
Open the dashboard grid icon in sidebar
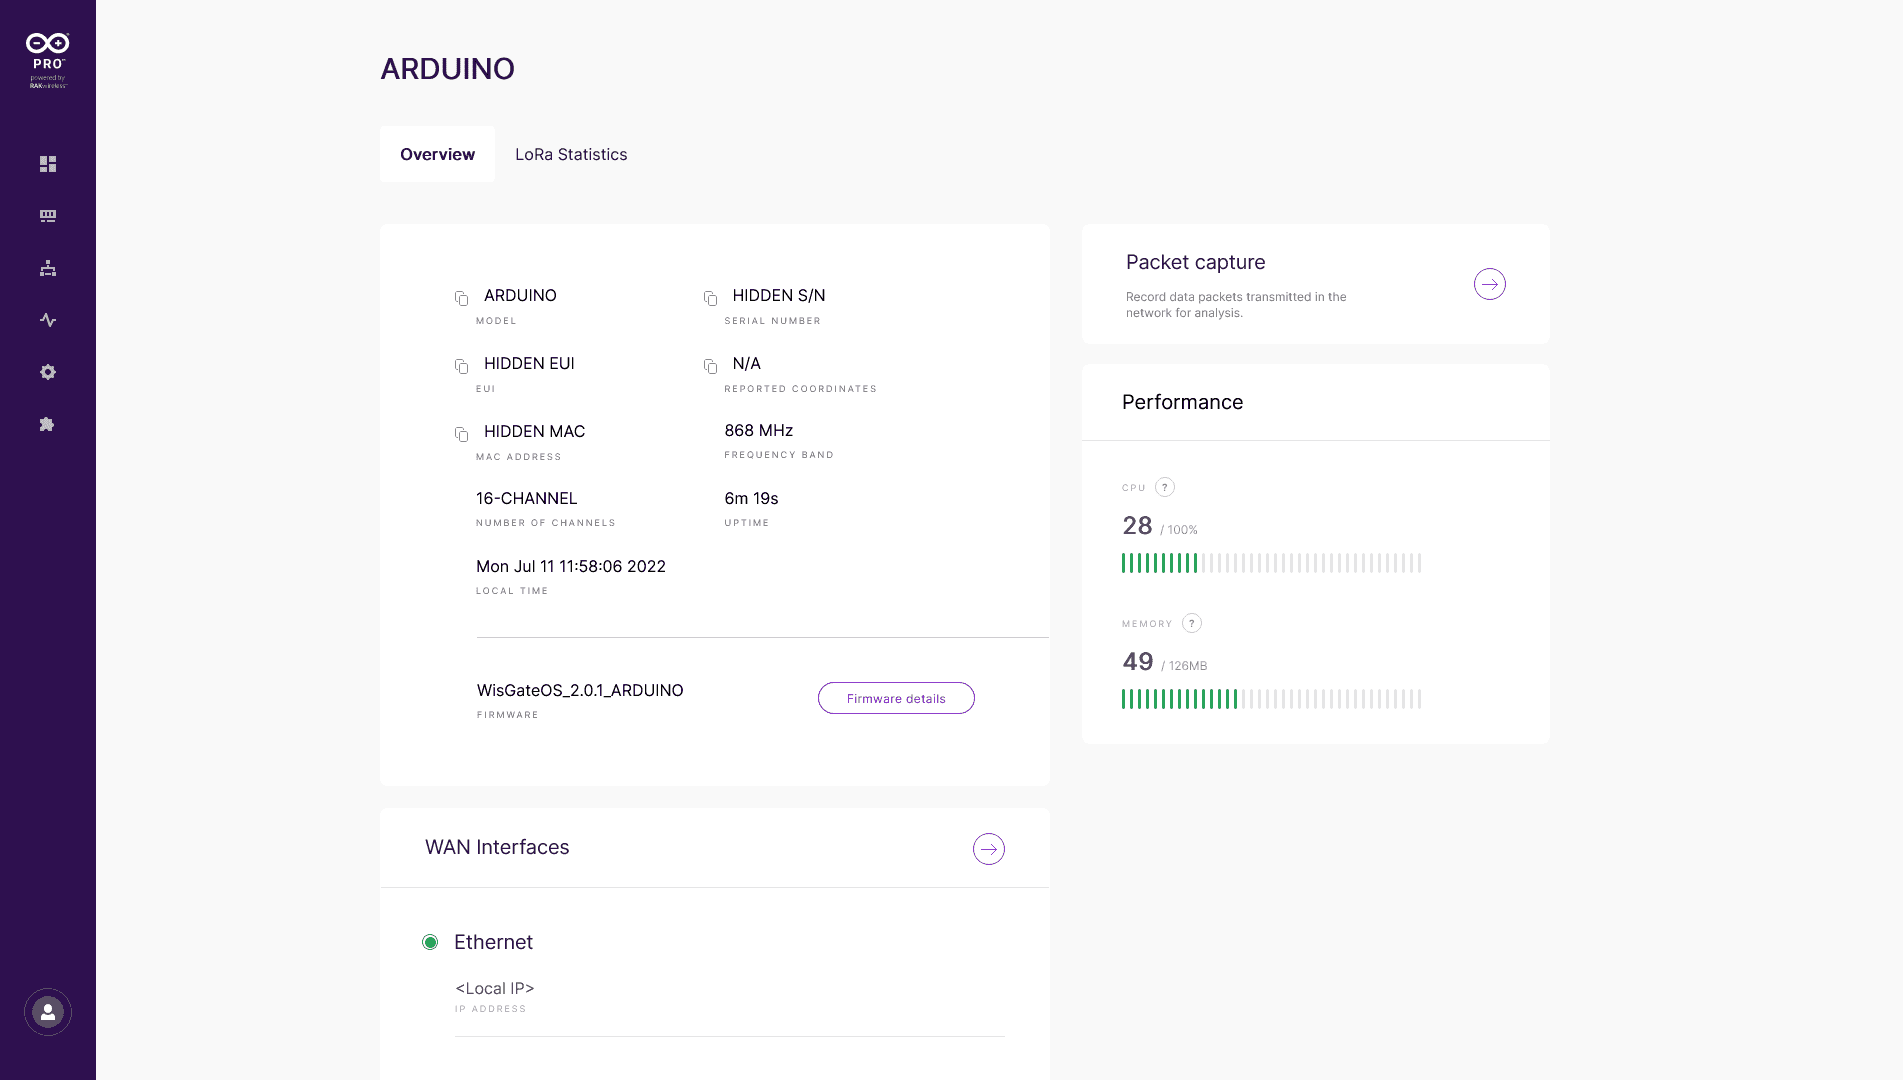coord(48,164)
